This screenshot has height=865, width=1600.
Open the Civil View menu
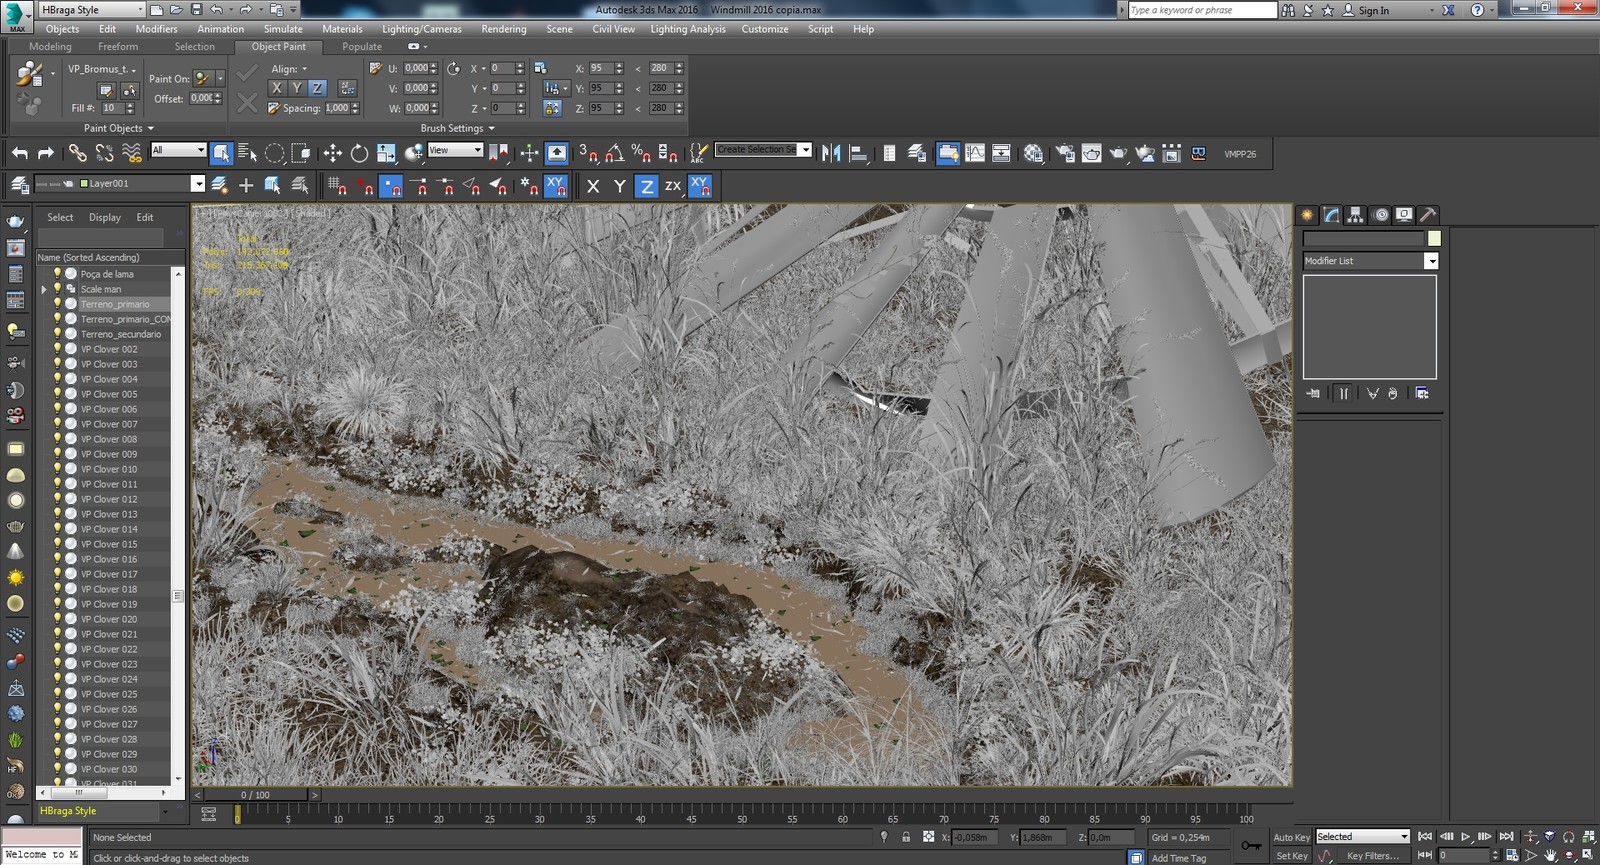[x=613, y=29]
